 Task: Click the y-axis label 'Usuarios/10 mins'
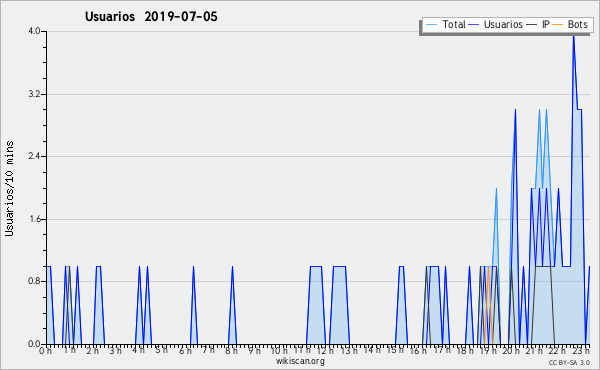click(9, 188)
